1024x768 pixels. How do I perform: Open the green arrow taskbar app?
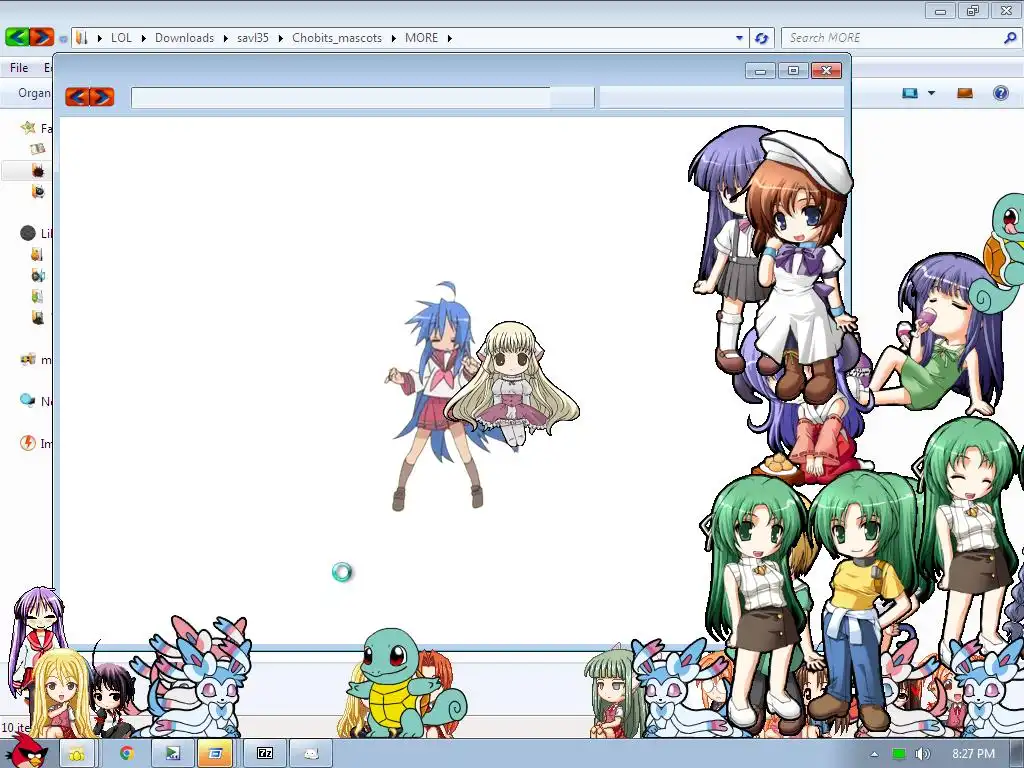172,754
